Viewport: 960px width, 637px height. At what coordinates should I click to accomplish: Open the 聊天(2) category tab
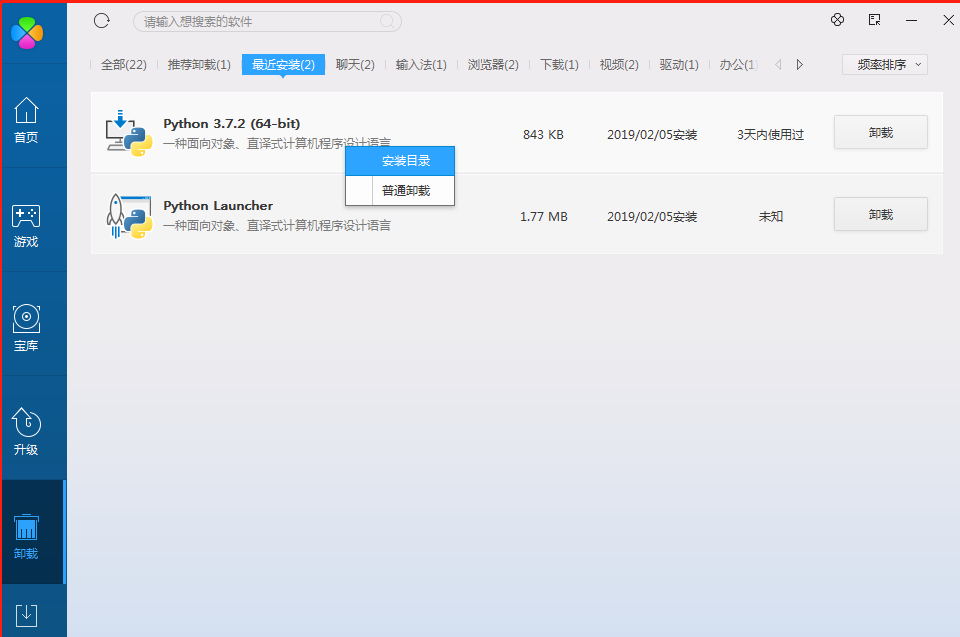(x=355, y=64)
